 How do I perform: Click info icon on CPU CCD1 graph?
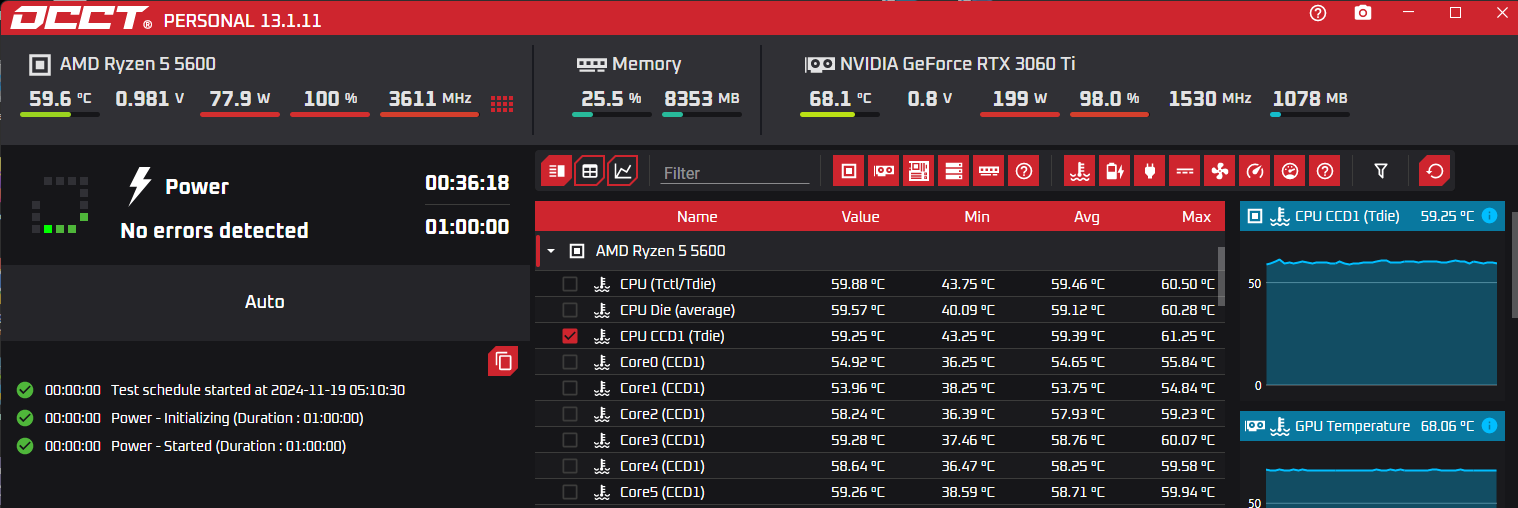(1489, 215)
